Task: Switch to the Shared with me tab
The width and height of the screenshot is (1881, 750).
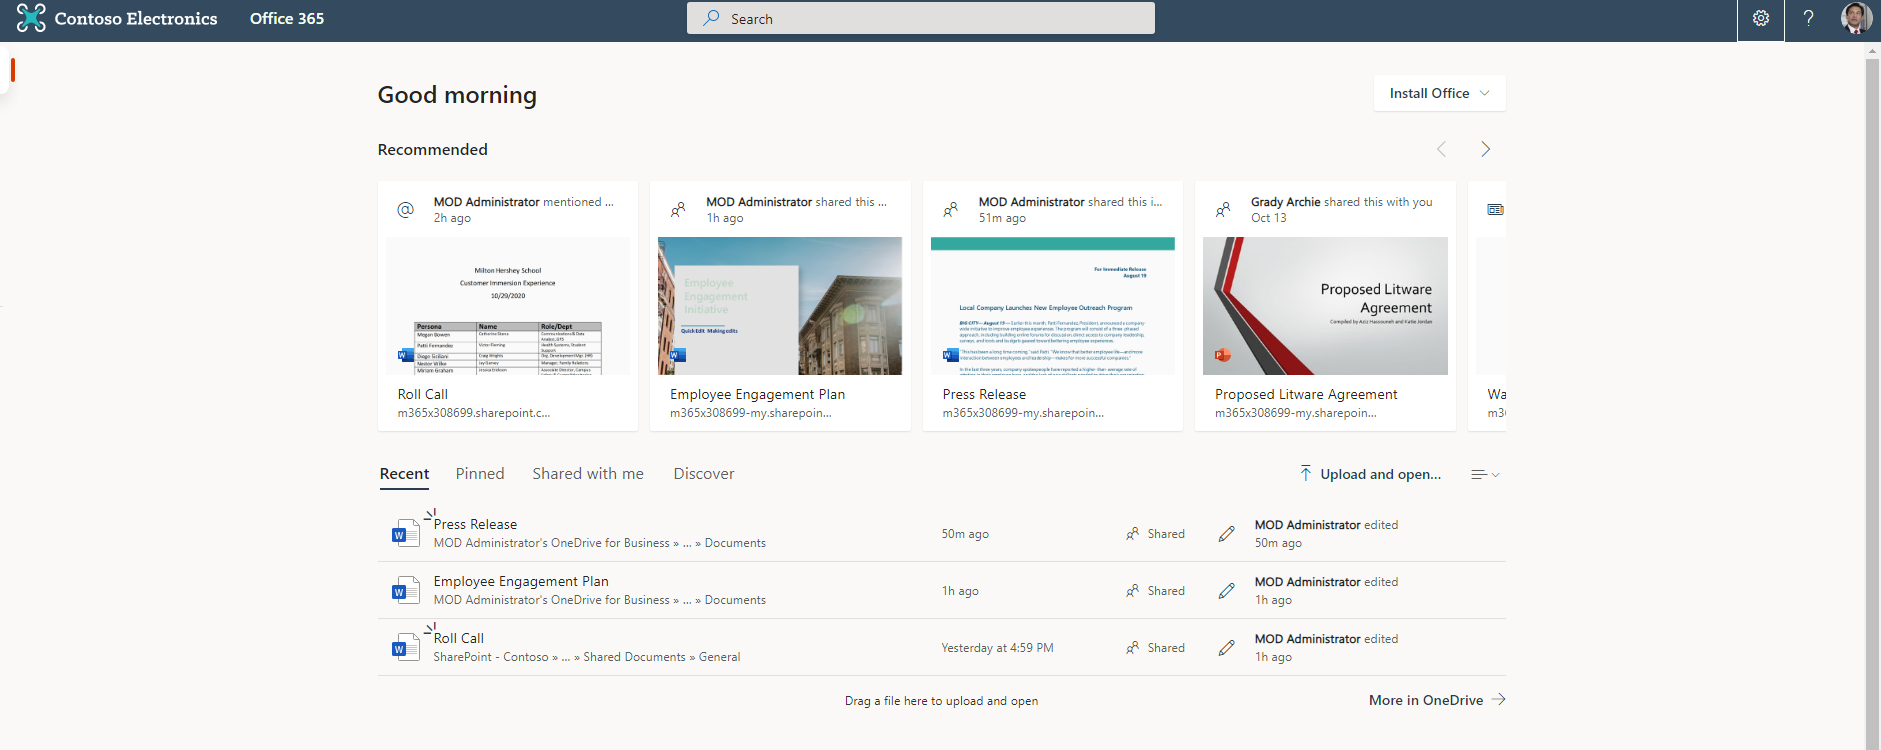Action: point(588,474)
